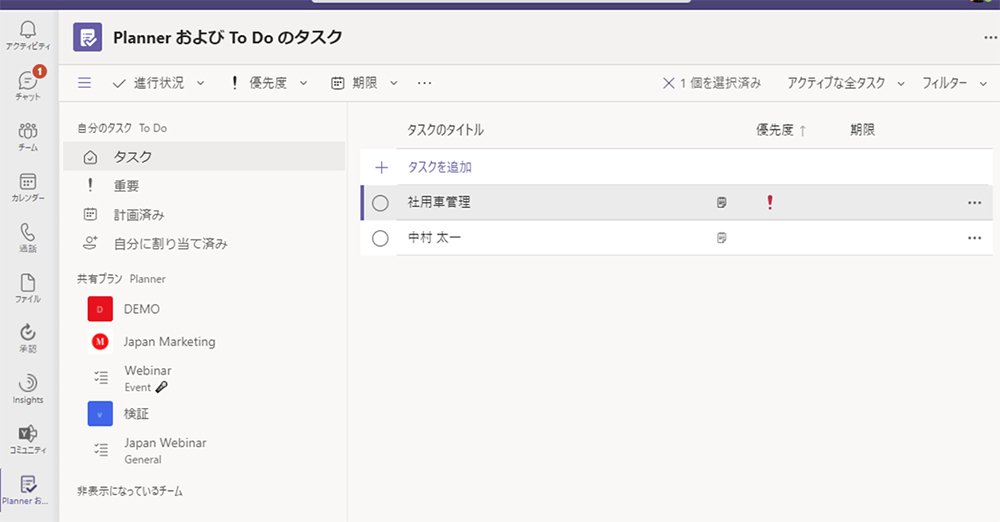Open the more options ellipsis in the title bar

coord(990,38)
